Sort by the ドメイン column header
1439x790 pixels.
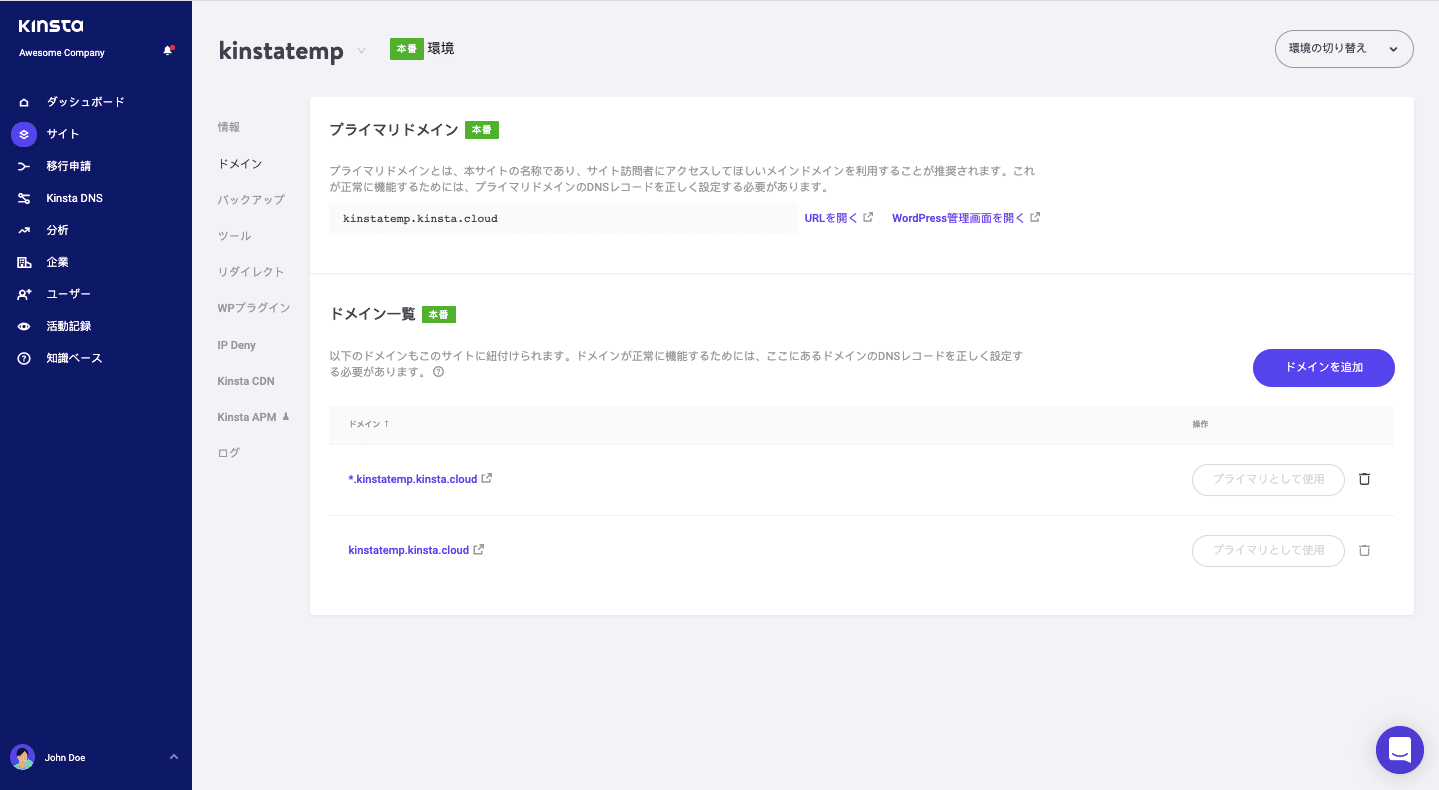click(x=368, y=424)
